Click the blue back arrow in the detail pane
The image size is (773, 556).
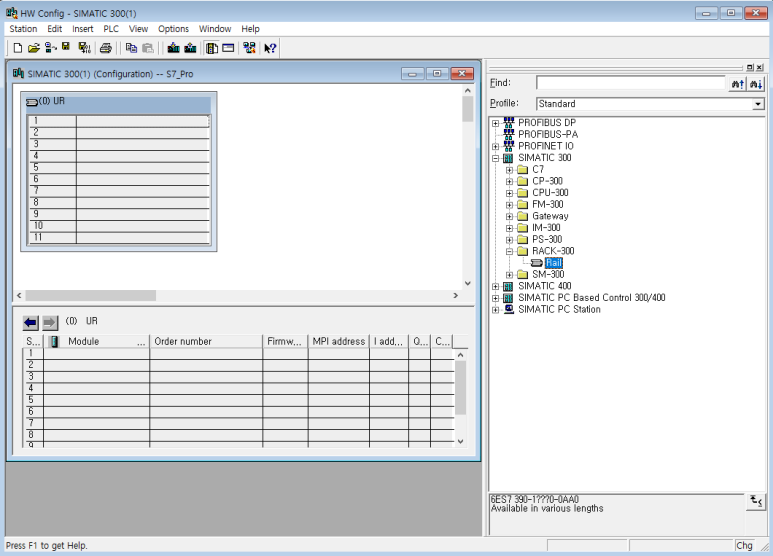(31, 323)
